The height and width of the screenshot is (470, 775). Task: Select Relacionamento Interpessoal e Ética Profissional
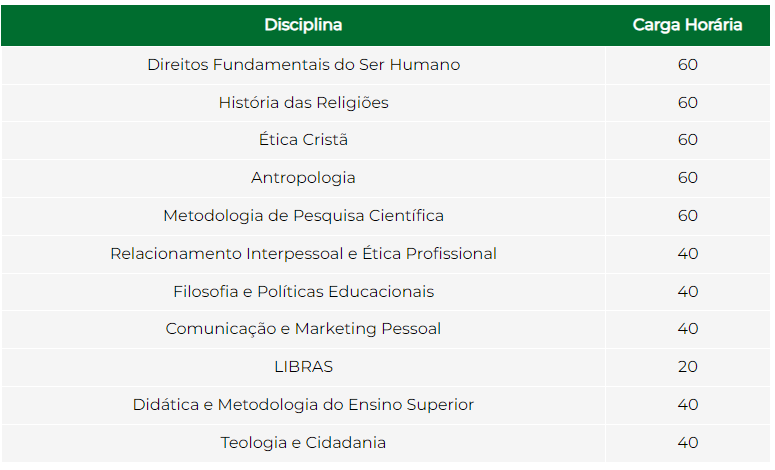(303, 254)
